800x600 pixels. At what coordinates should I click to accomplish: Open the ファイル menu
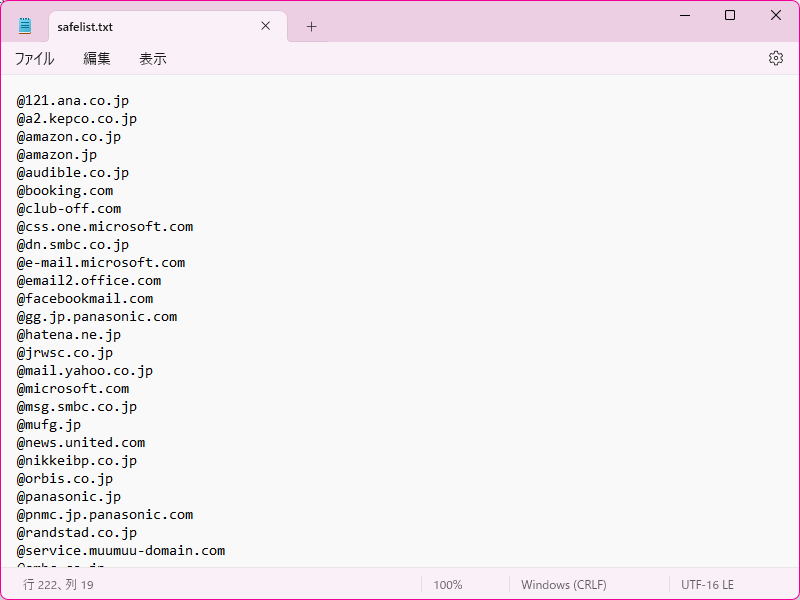pos(34,59)
